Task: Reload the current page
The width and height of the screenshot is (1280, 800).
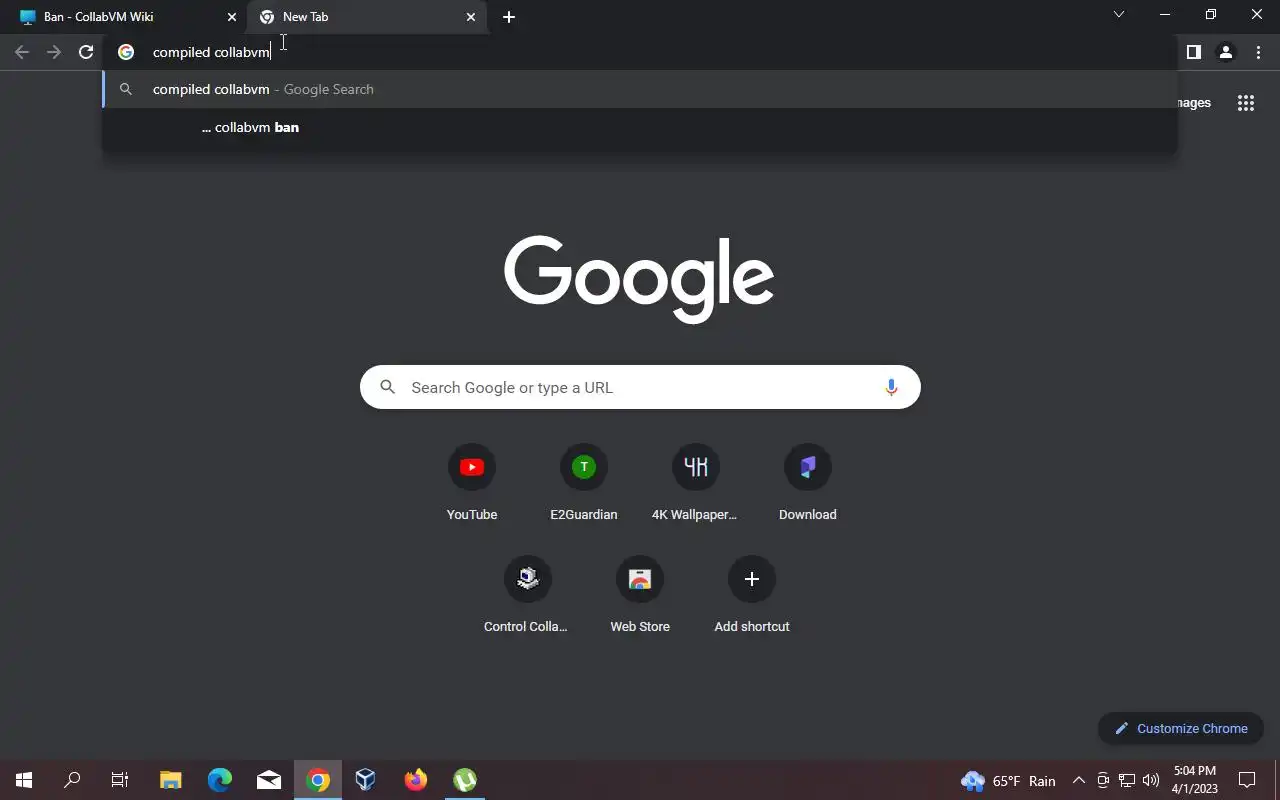Action: pos(86,52)
